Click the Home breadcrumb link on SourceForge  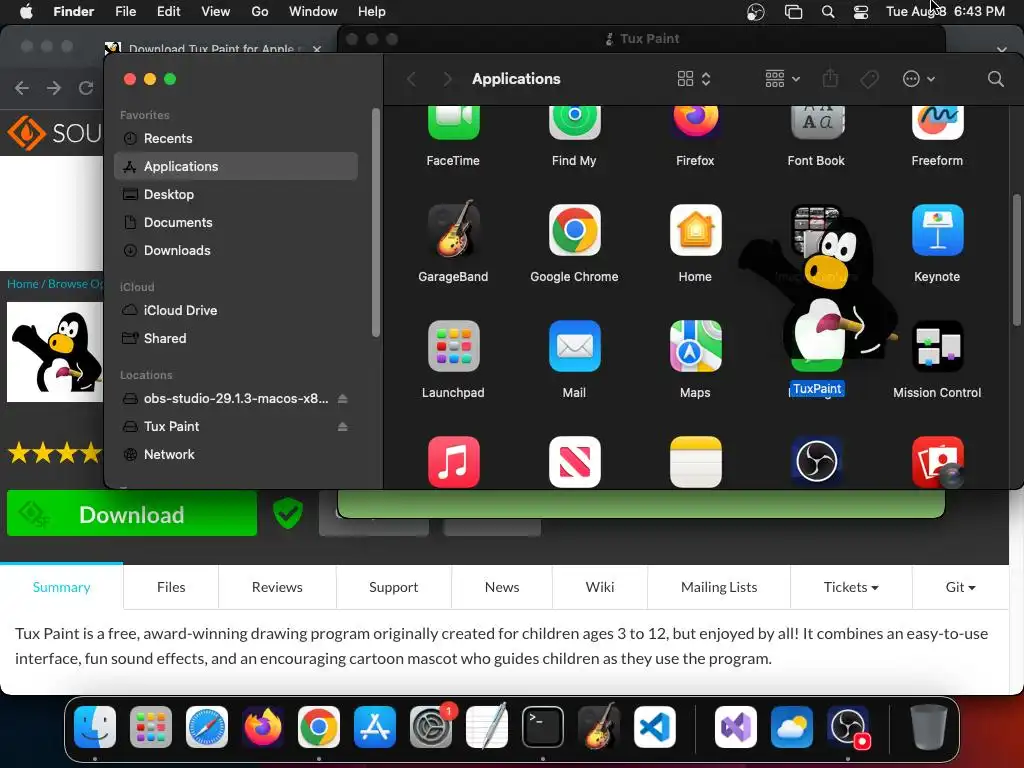[22, 284]
